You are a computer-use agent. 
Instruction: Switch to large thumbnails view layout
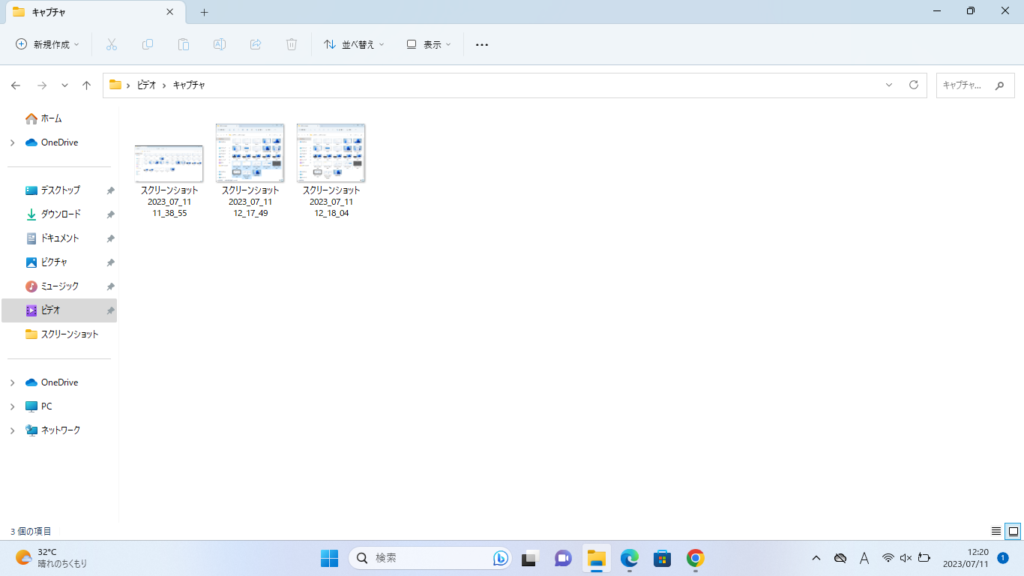pyautogui.click(x=1012, y=531)
